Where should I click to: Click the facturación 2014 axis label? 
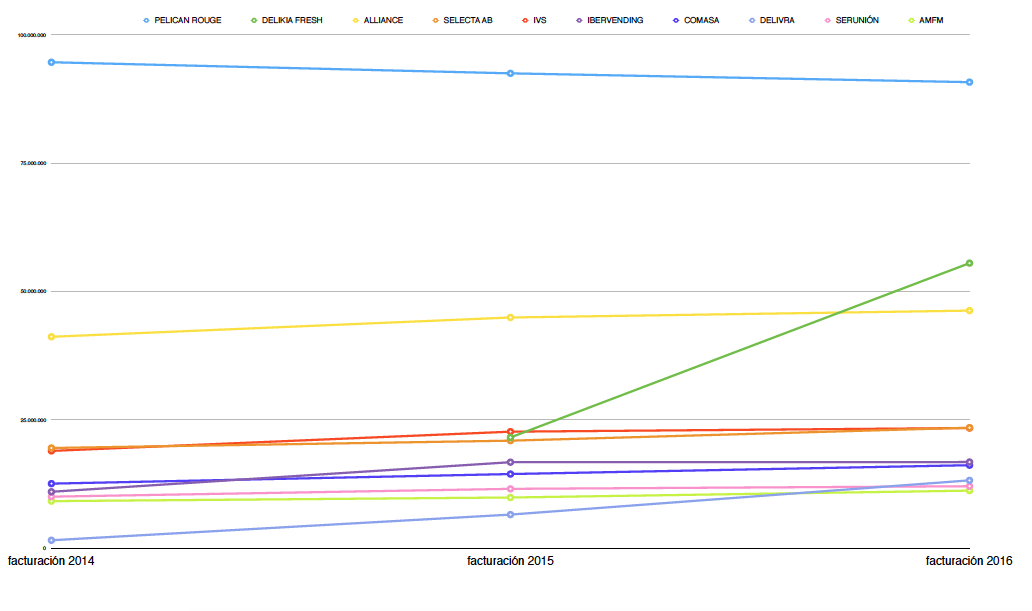click(52, 562)
